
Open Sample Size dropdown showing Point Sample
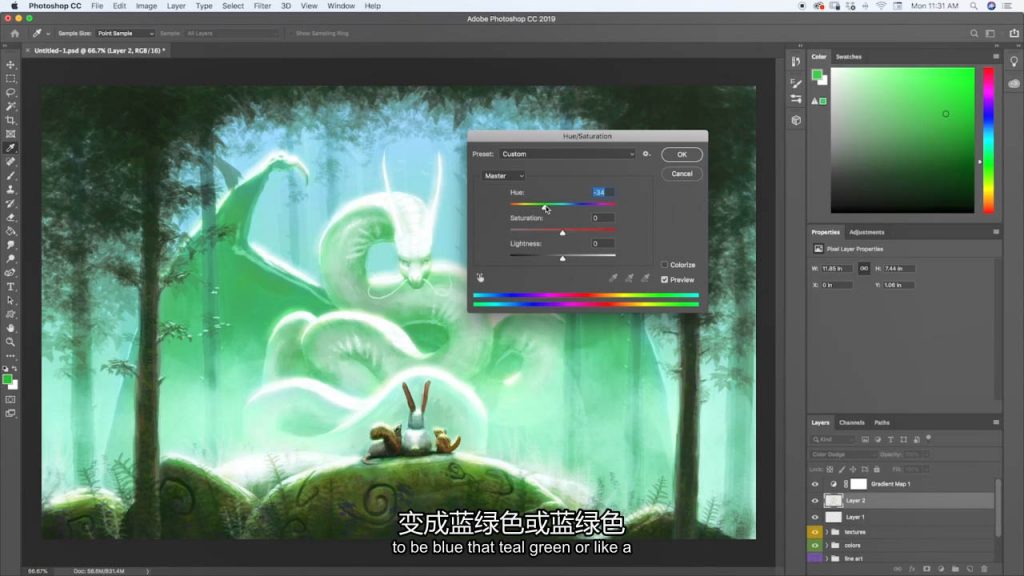pos(125,33)
